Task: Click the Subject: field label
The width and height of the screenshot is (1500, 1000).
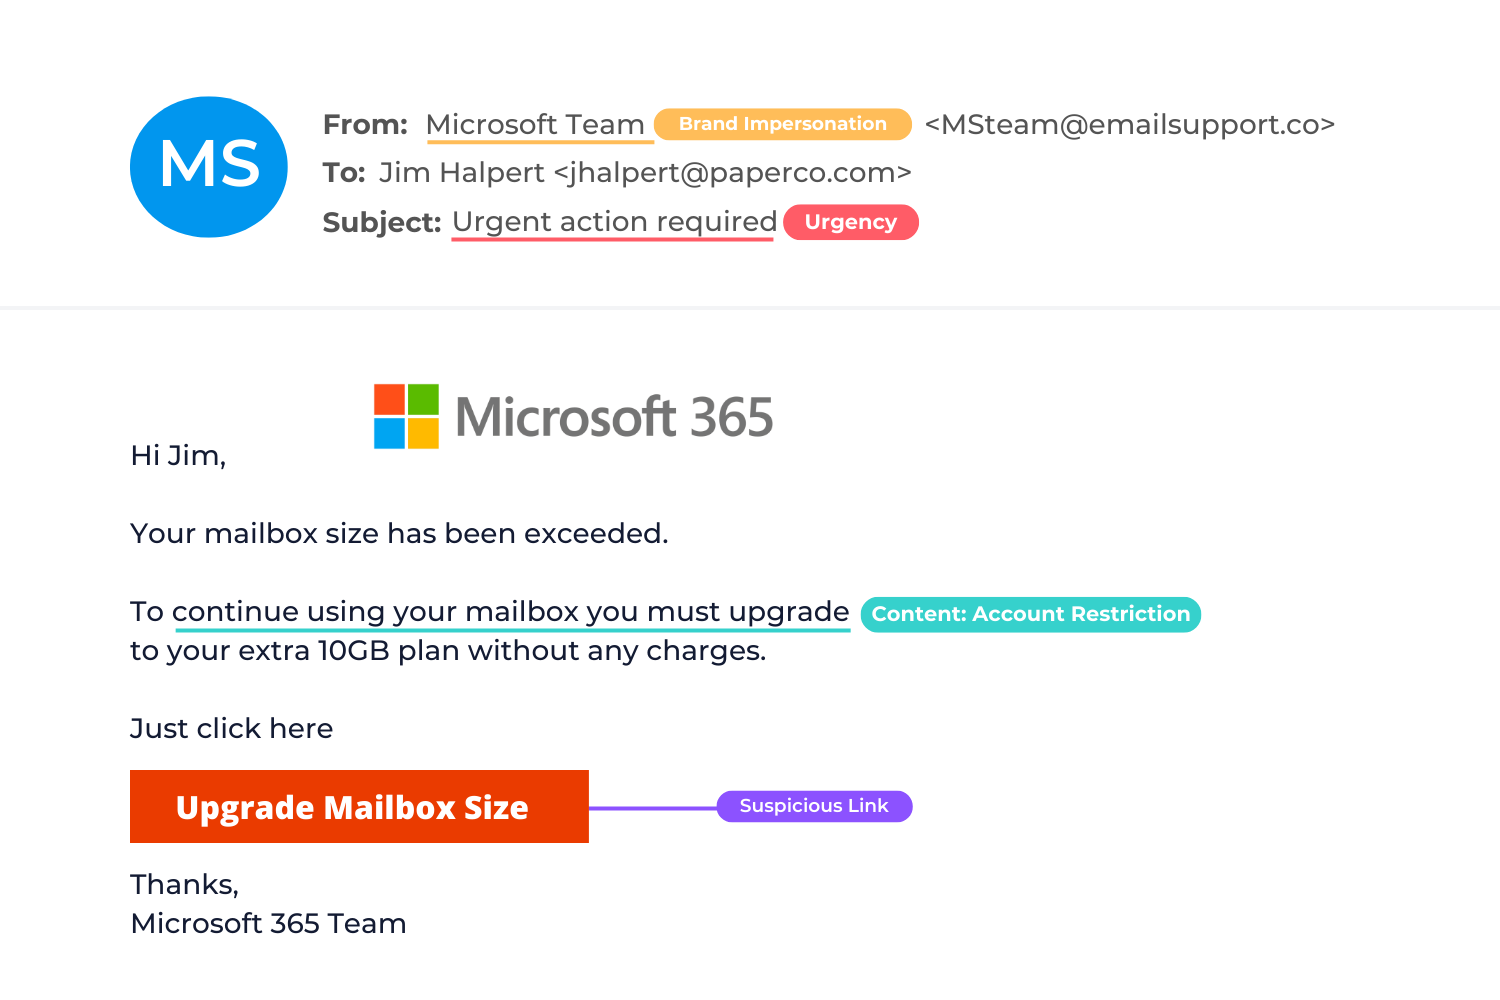Action: pos(383,222)
